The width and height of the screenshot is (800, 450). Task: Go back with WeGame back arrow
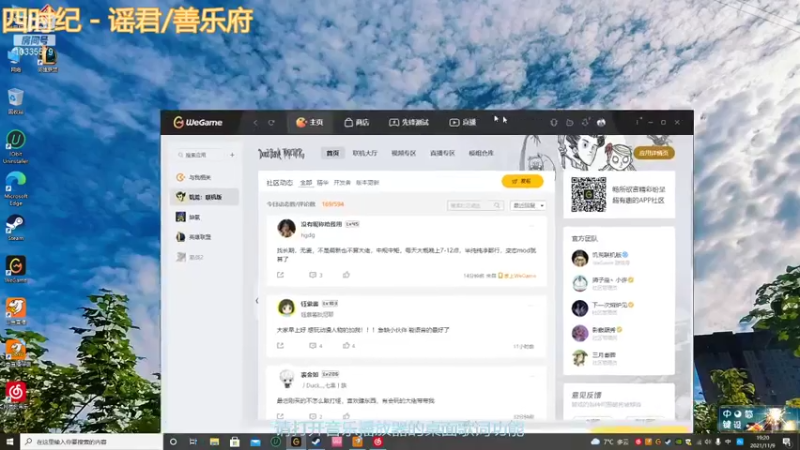tap(256, 122)
